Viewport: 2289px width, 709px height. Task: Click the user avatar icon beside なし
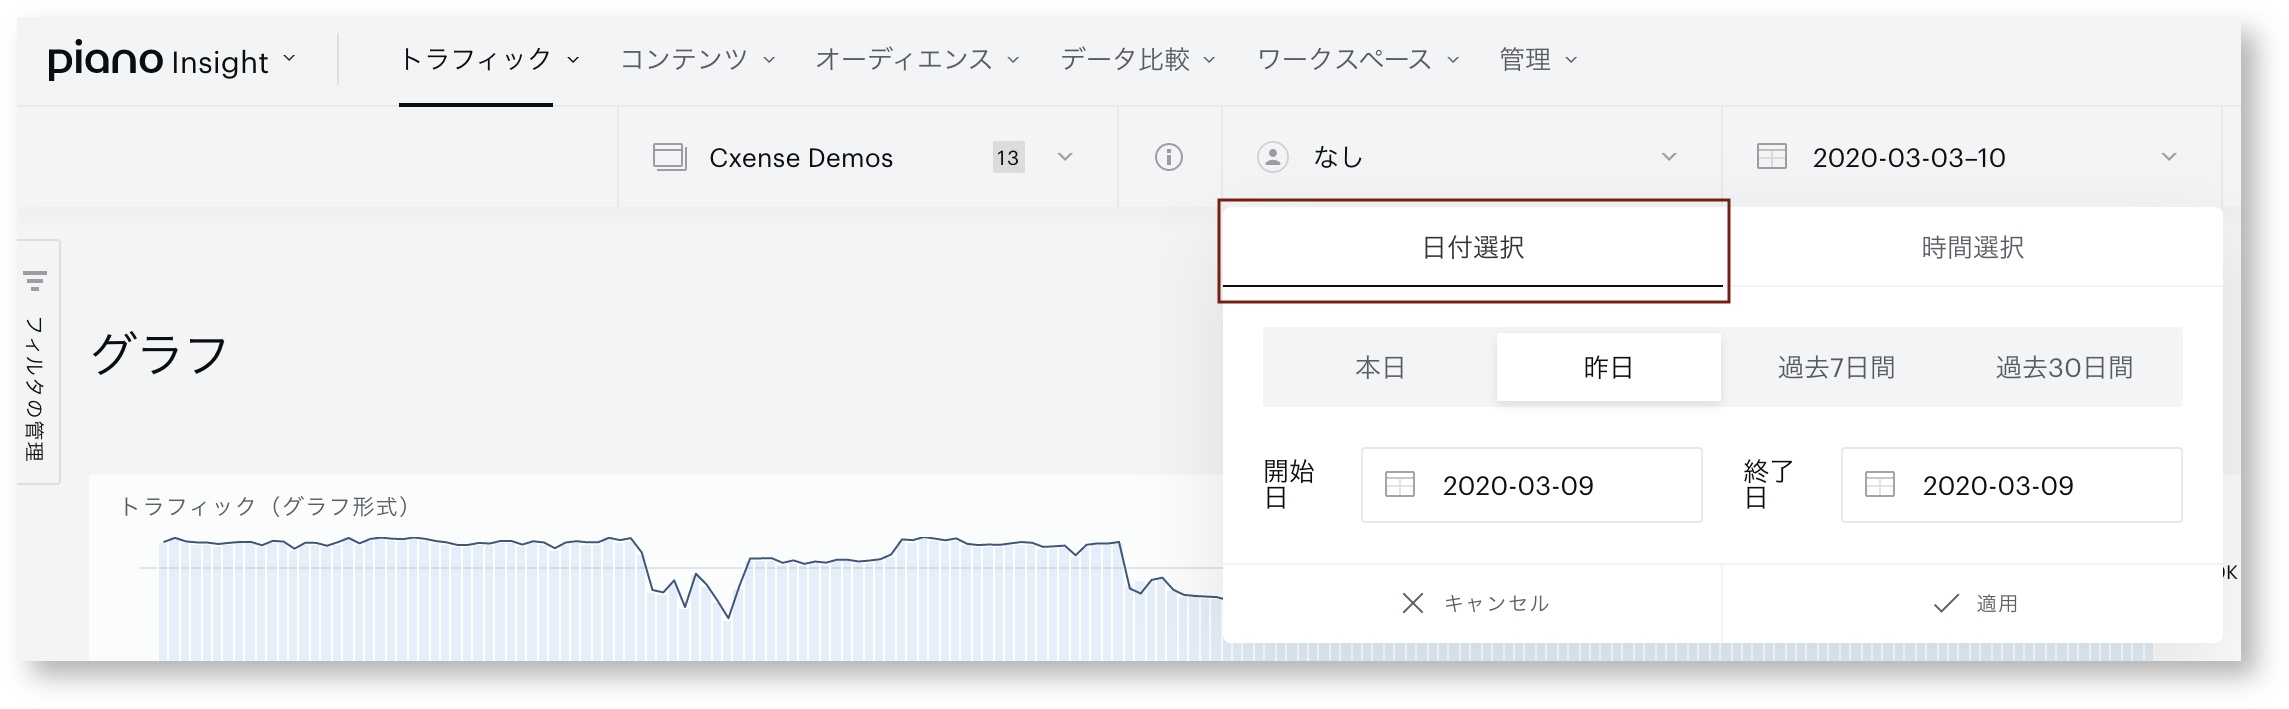tap(1272, 157)
